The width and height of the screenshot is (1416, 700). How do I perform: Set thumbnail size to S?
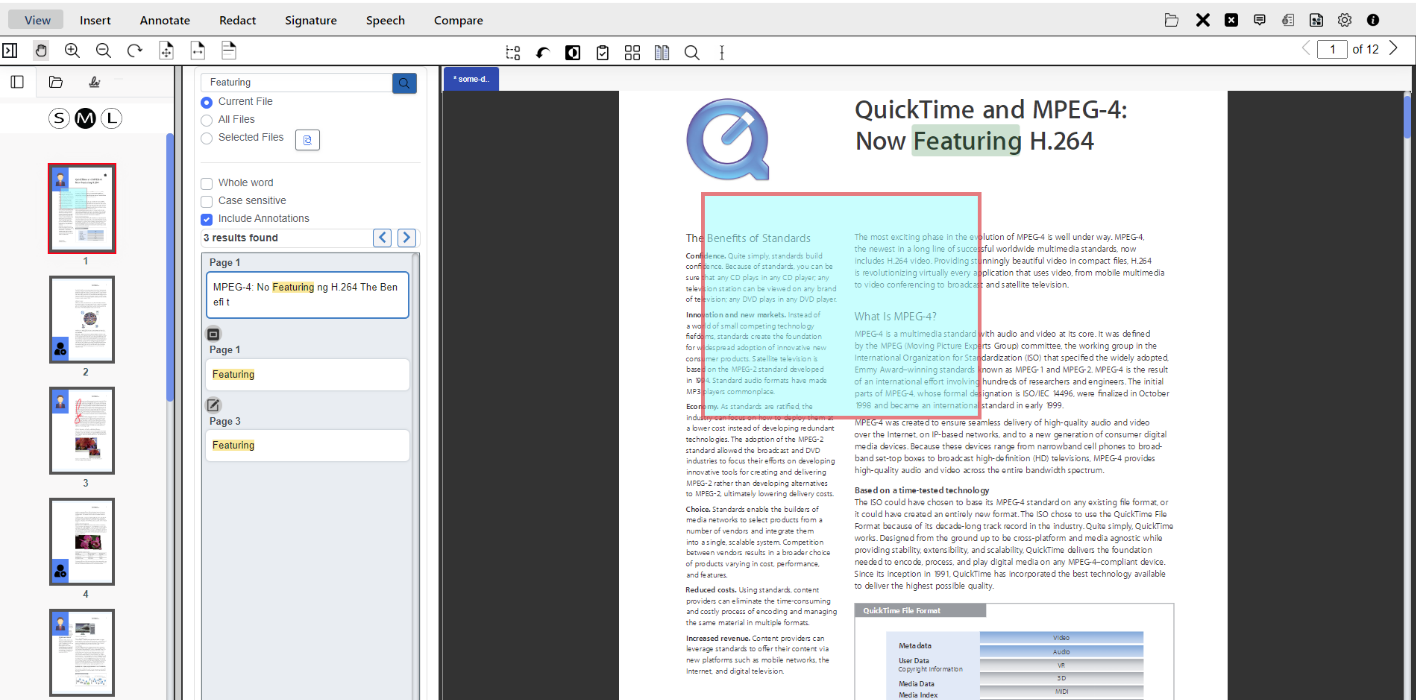(x=59, y=119)
